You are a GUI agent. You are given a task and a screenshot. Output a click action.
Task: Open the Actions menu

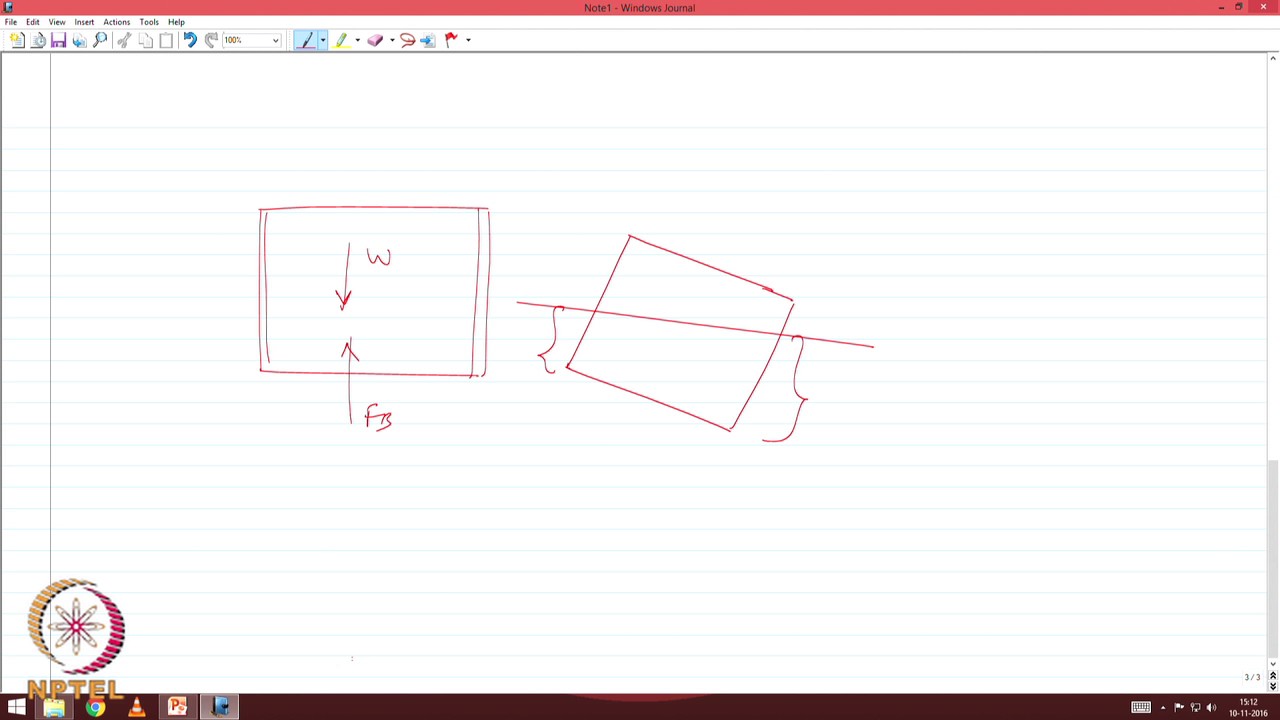point(117,22)
